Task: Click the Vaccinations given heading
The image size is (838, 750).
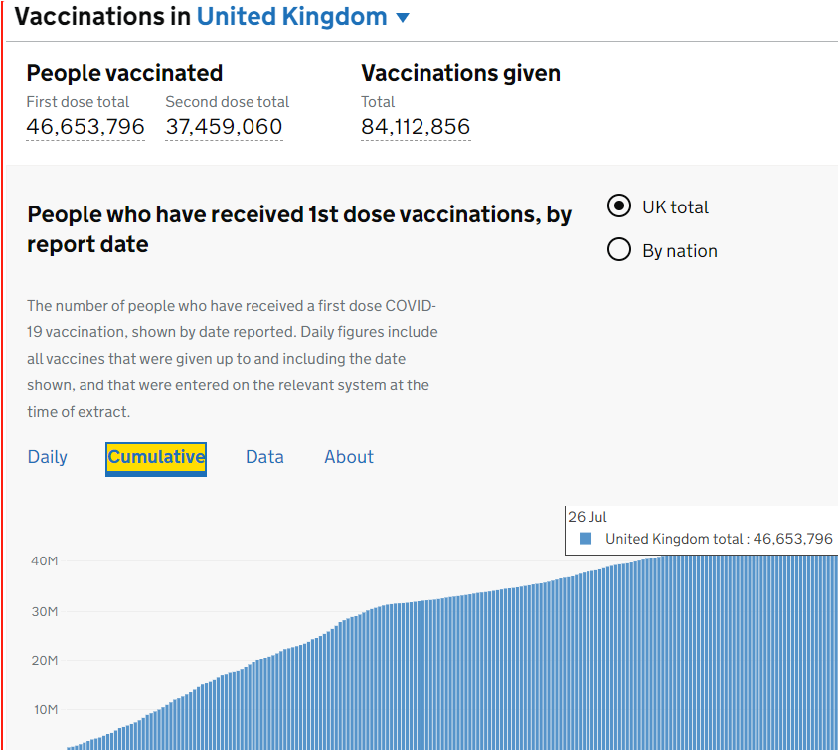Action: (461, 73)
